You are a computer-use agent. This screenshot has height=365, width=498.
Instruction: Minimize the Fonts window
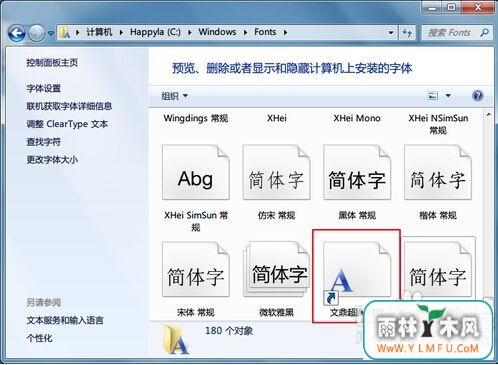432,7
